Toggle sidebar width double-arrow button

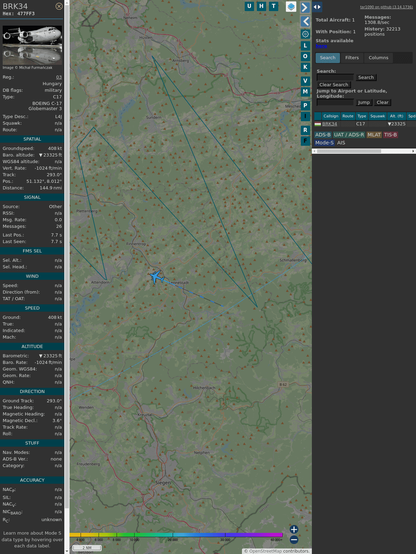pos(317,7)
